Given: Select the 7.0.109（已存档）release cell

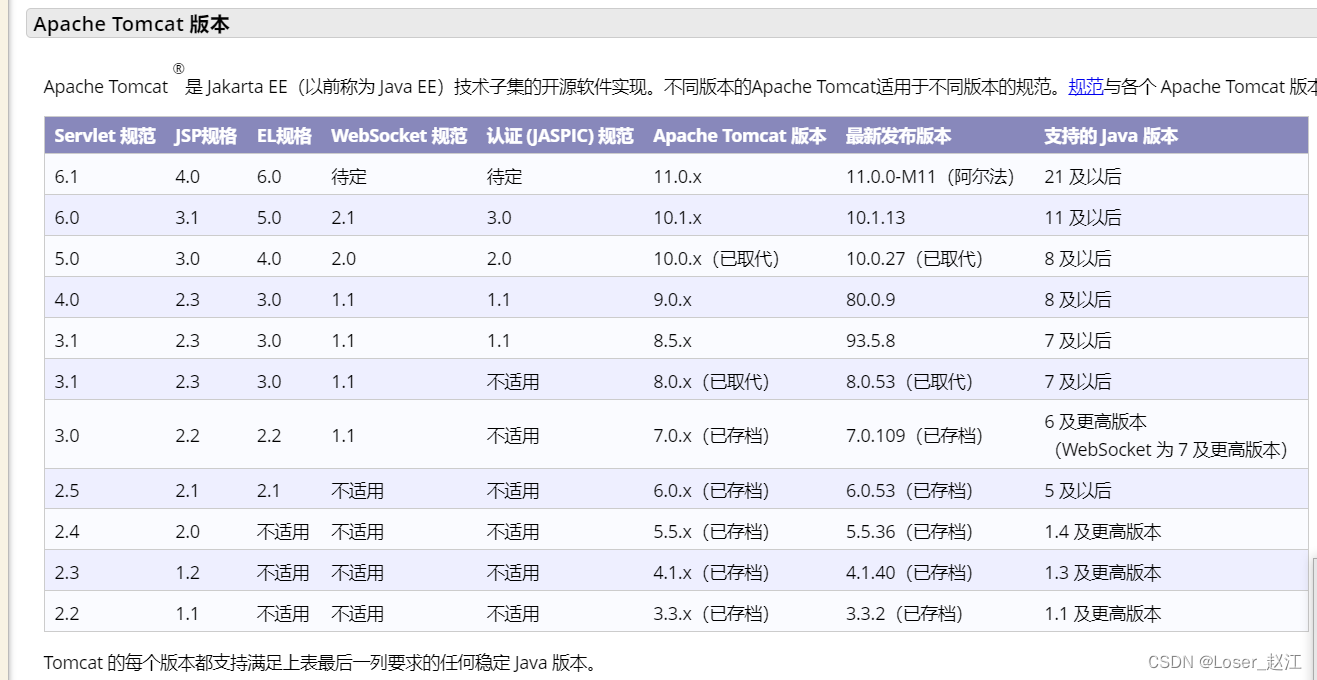Looking at the screenshot, I should (x=914, y=436).
